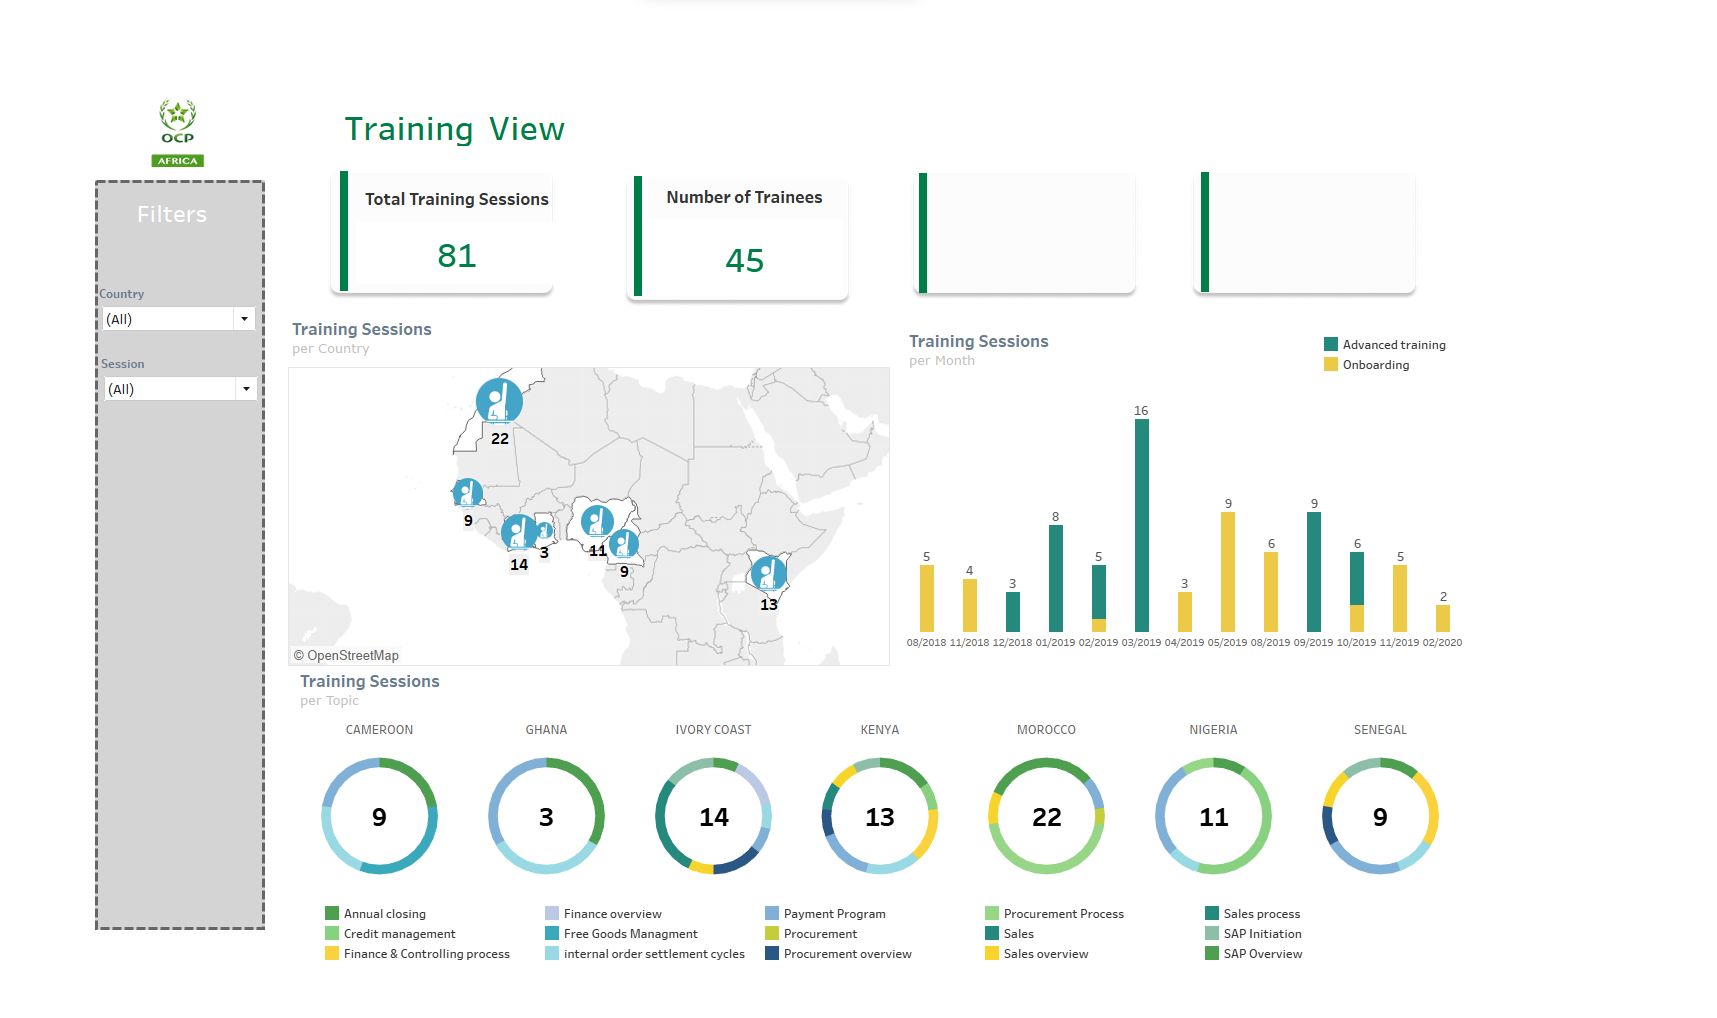1717x1018 pixels.
Task: Click the Morocco donut chart showing 22
Action: [x=1047, y=816]
